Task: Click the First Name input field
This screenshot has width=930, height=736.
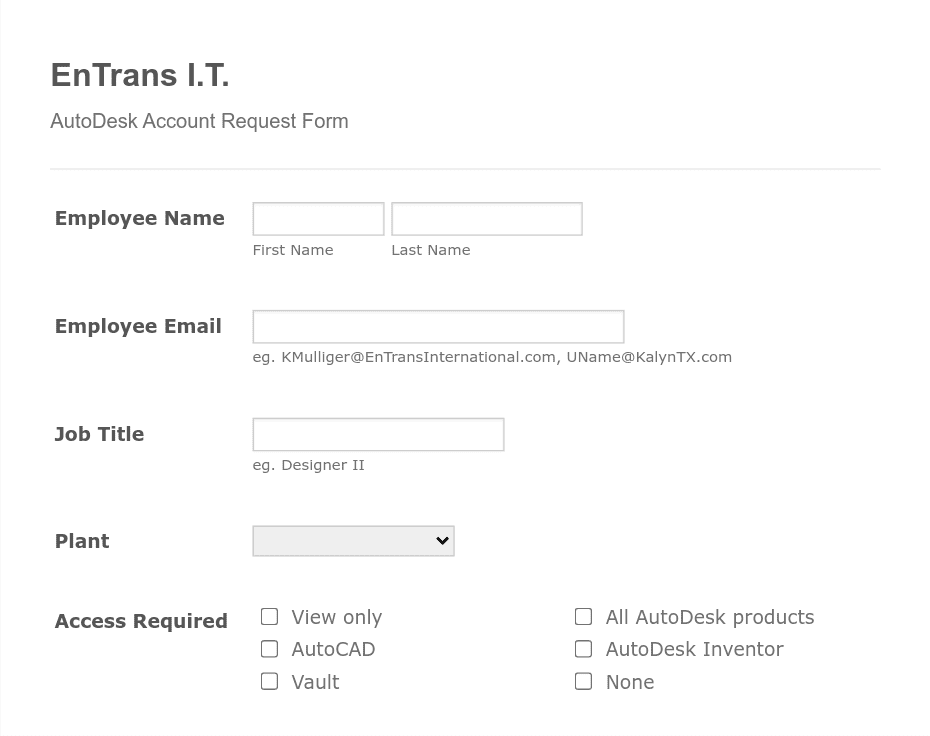Action: point(319,219)
